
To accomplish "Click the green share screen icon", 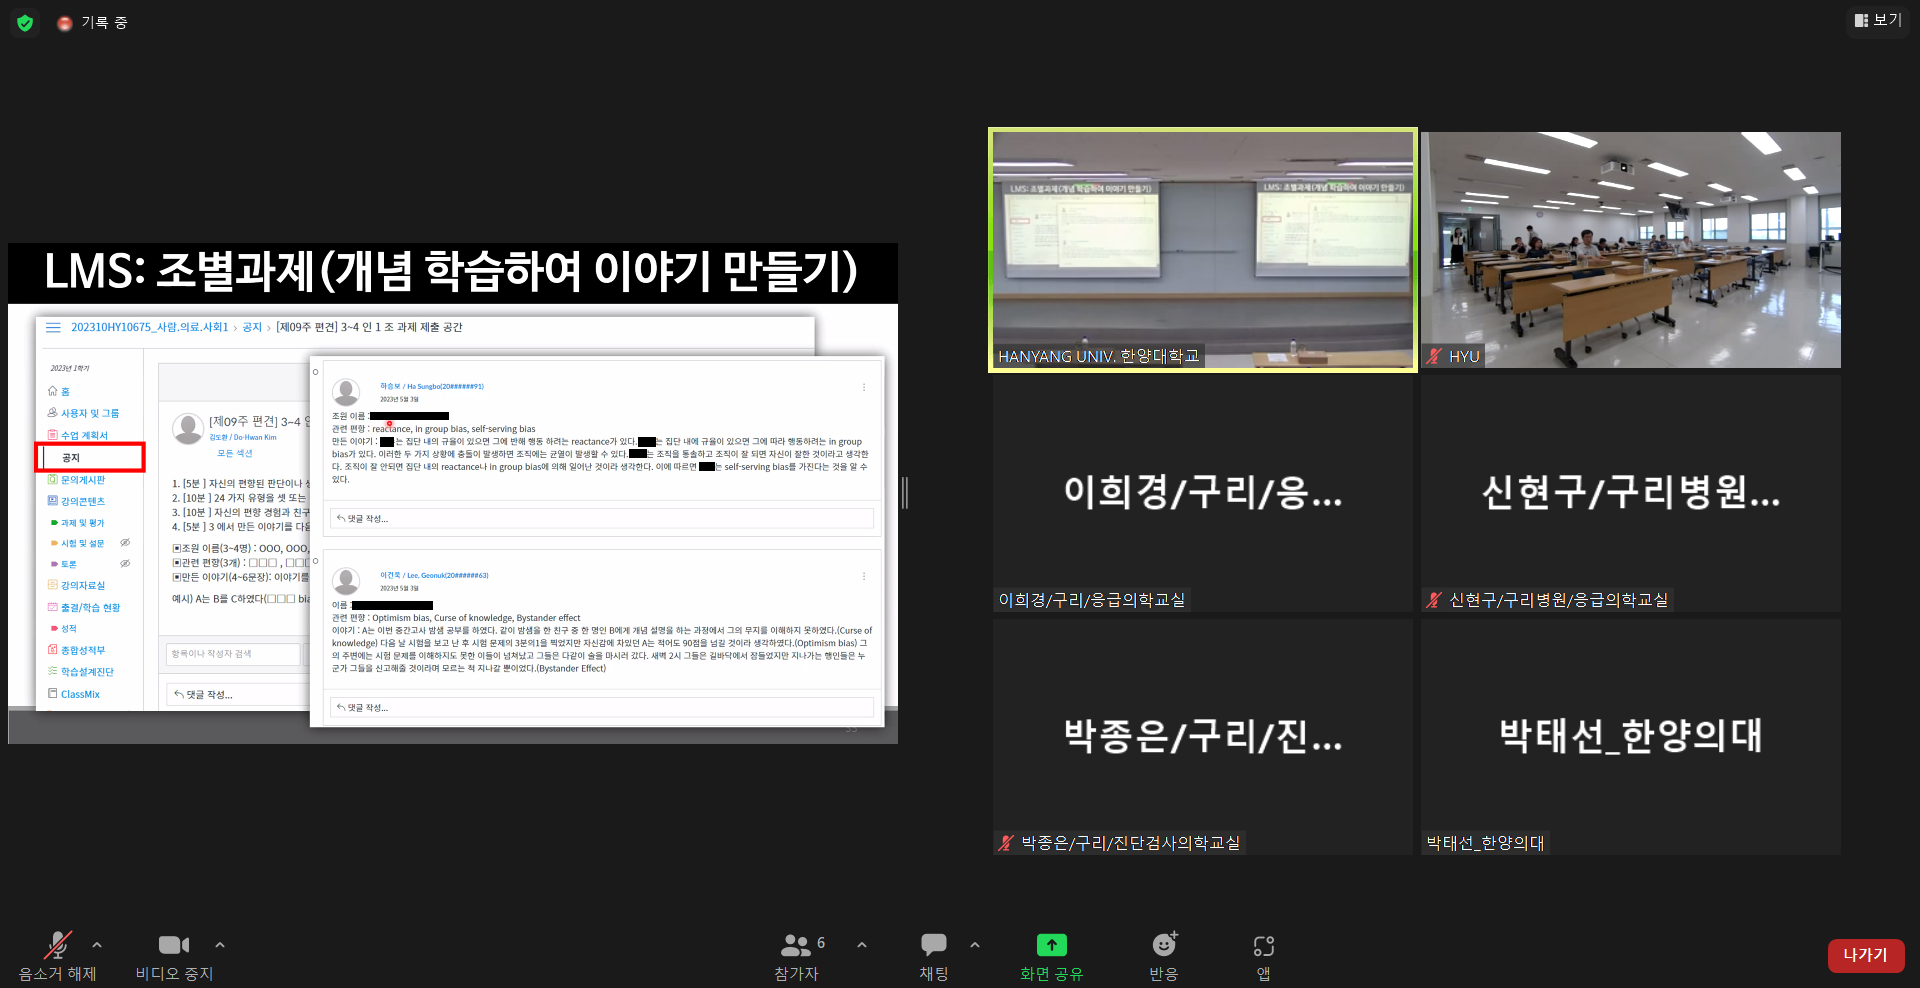I will [x=1051, y=945].
